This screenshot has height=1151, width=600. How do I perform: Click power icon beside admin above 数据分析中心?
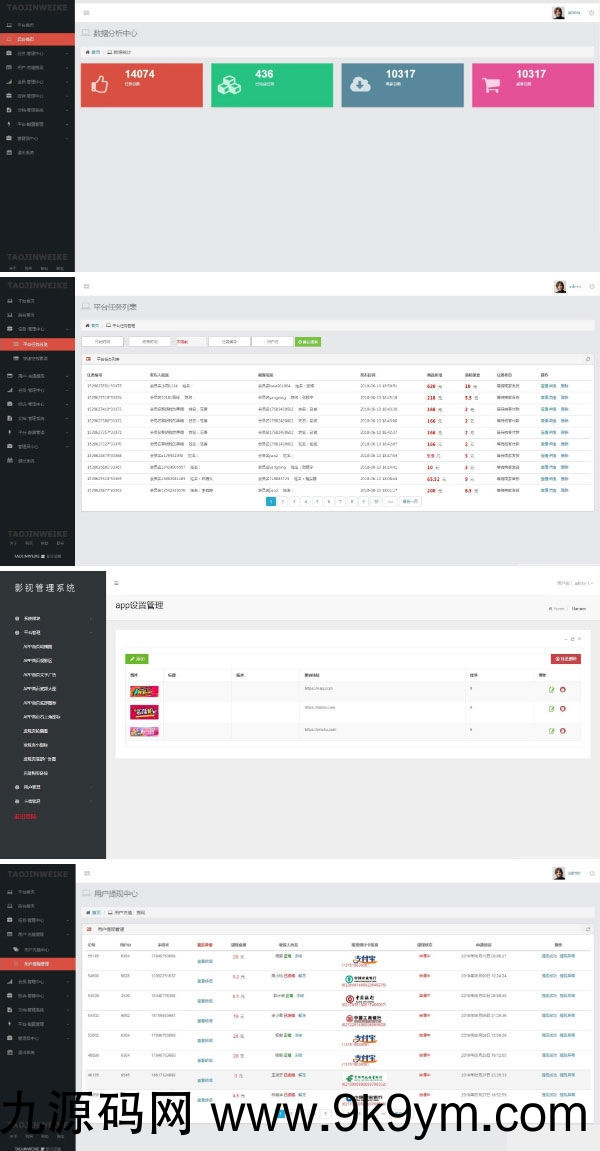click(590, 13)
